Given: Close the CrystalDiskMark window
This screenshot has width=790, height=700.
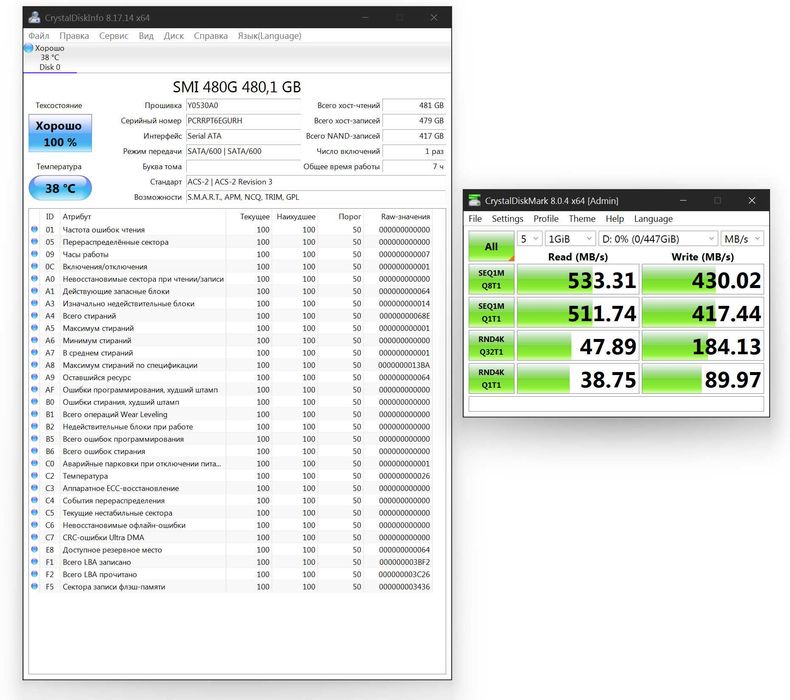Looking at the screenshot, I should click(752, 200).
